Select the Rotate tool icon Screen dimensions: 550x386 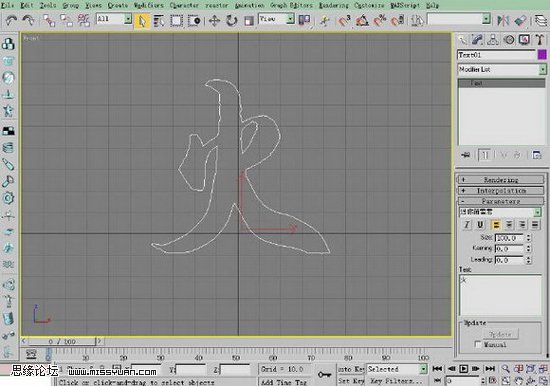coord(231,21)
